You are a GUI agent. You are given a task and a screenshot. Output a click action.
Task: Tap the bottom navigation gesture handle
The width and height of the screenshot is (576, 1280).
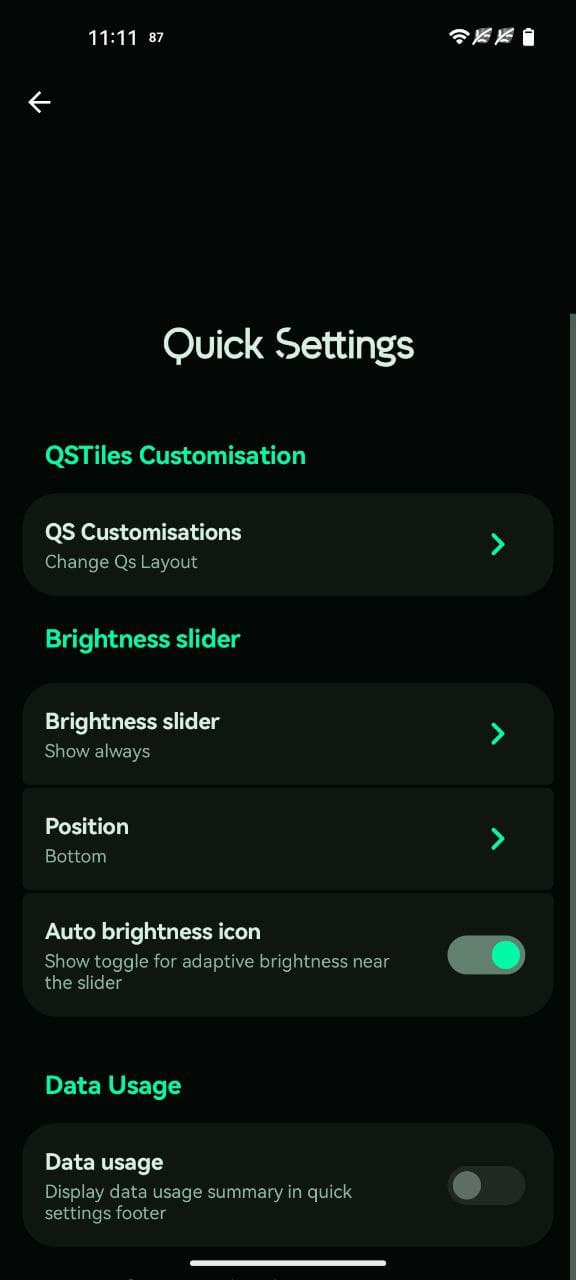[x=288, y=1263]
